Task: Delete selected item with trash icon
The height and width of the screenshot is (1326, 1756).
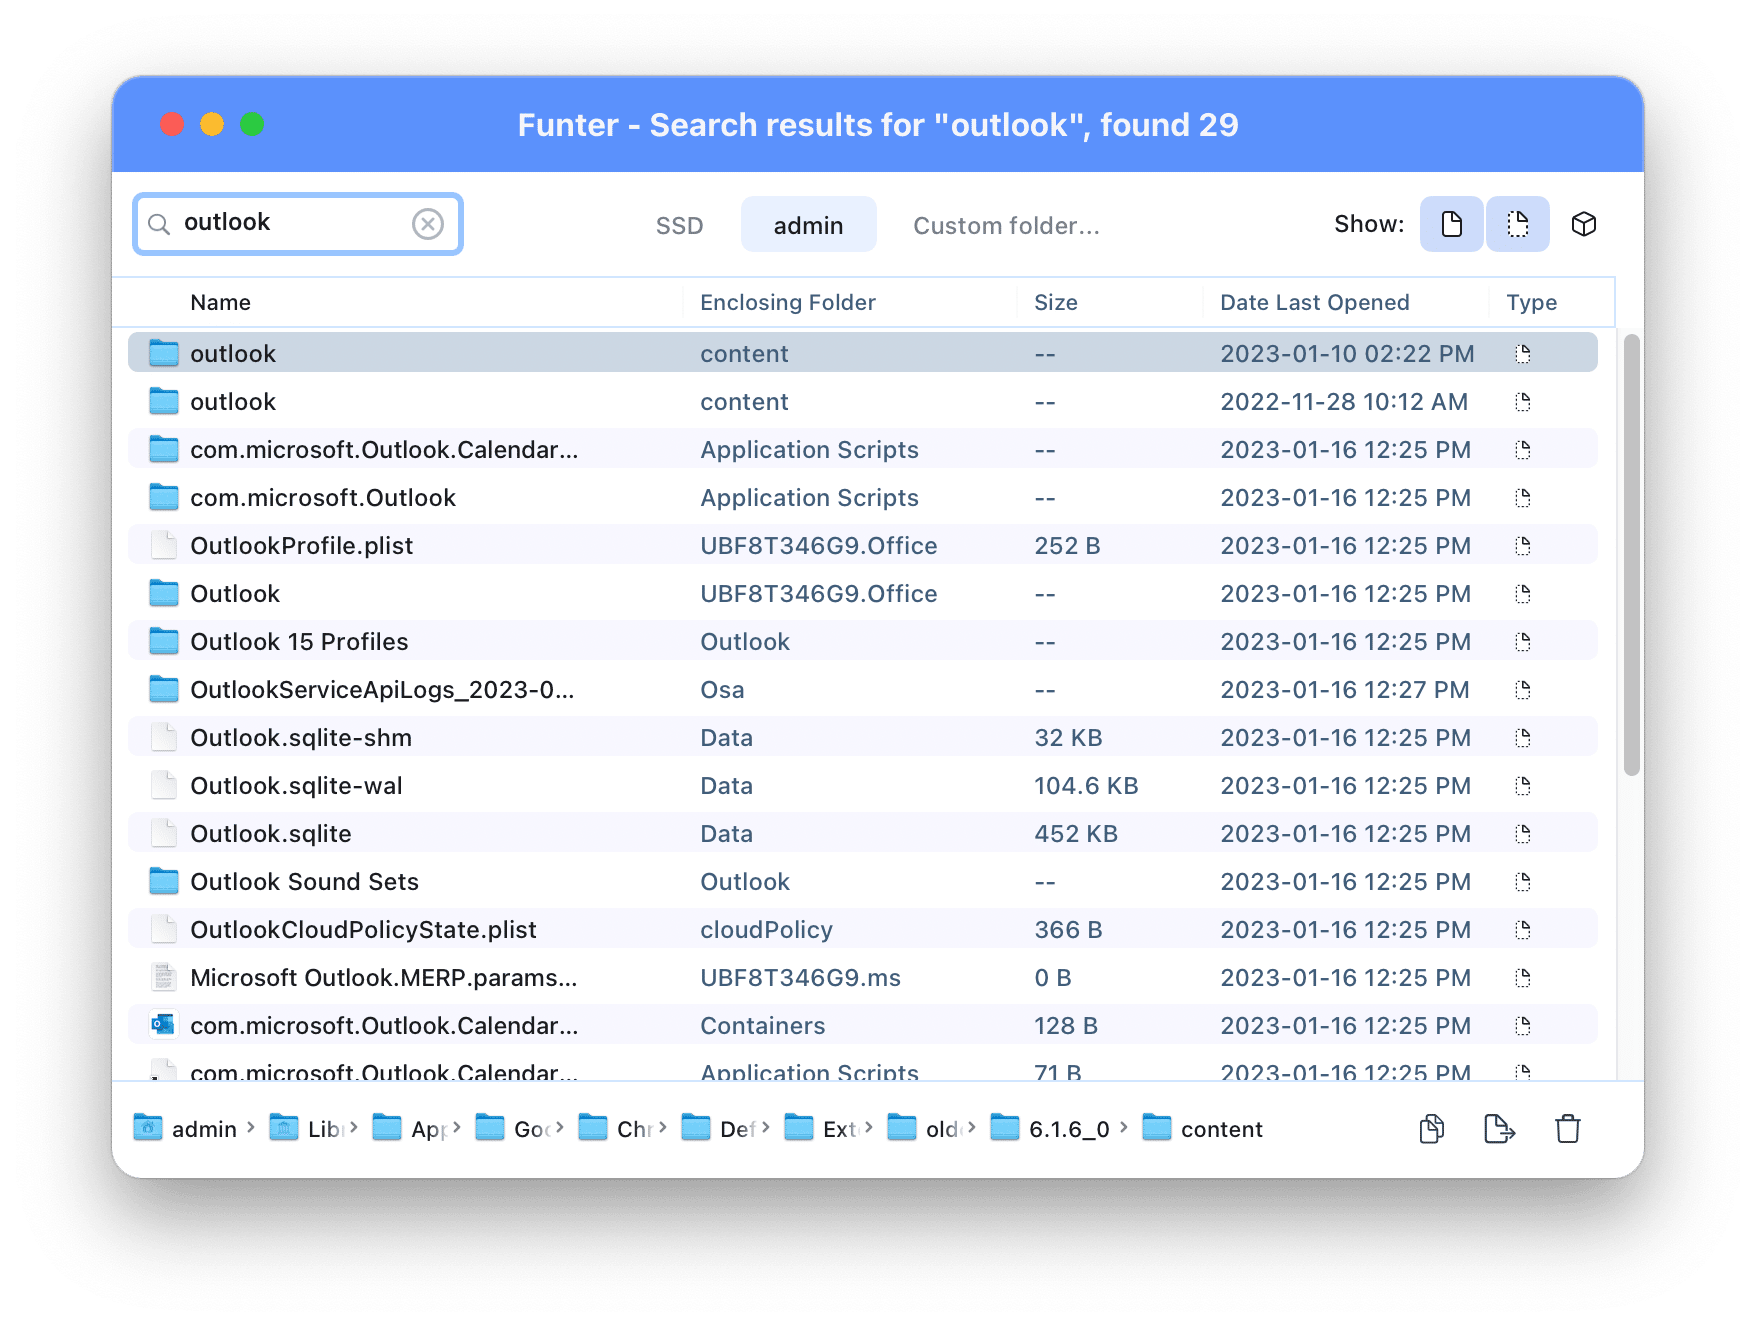Action: (1568, 1129)
